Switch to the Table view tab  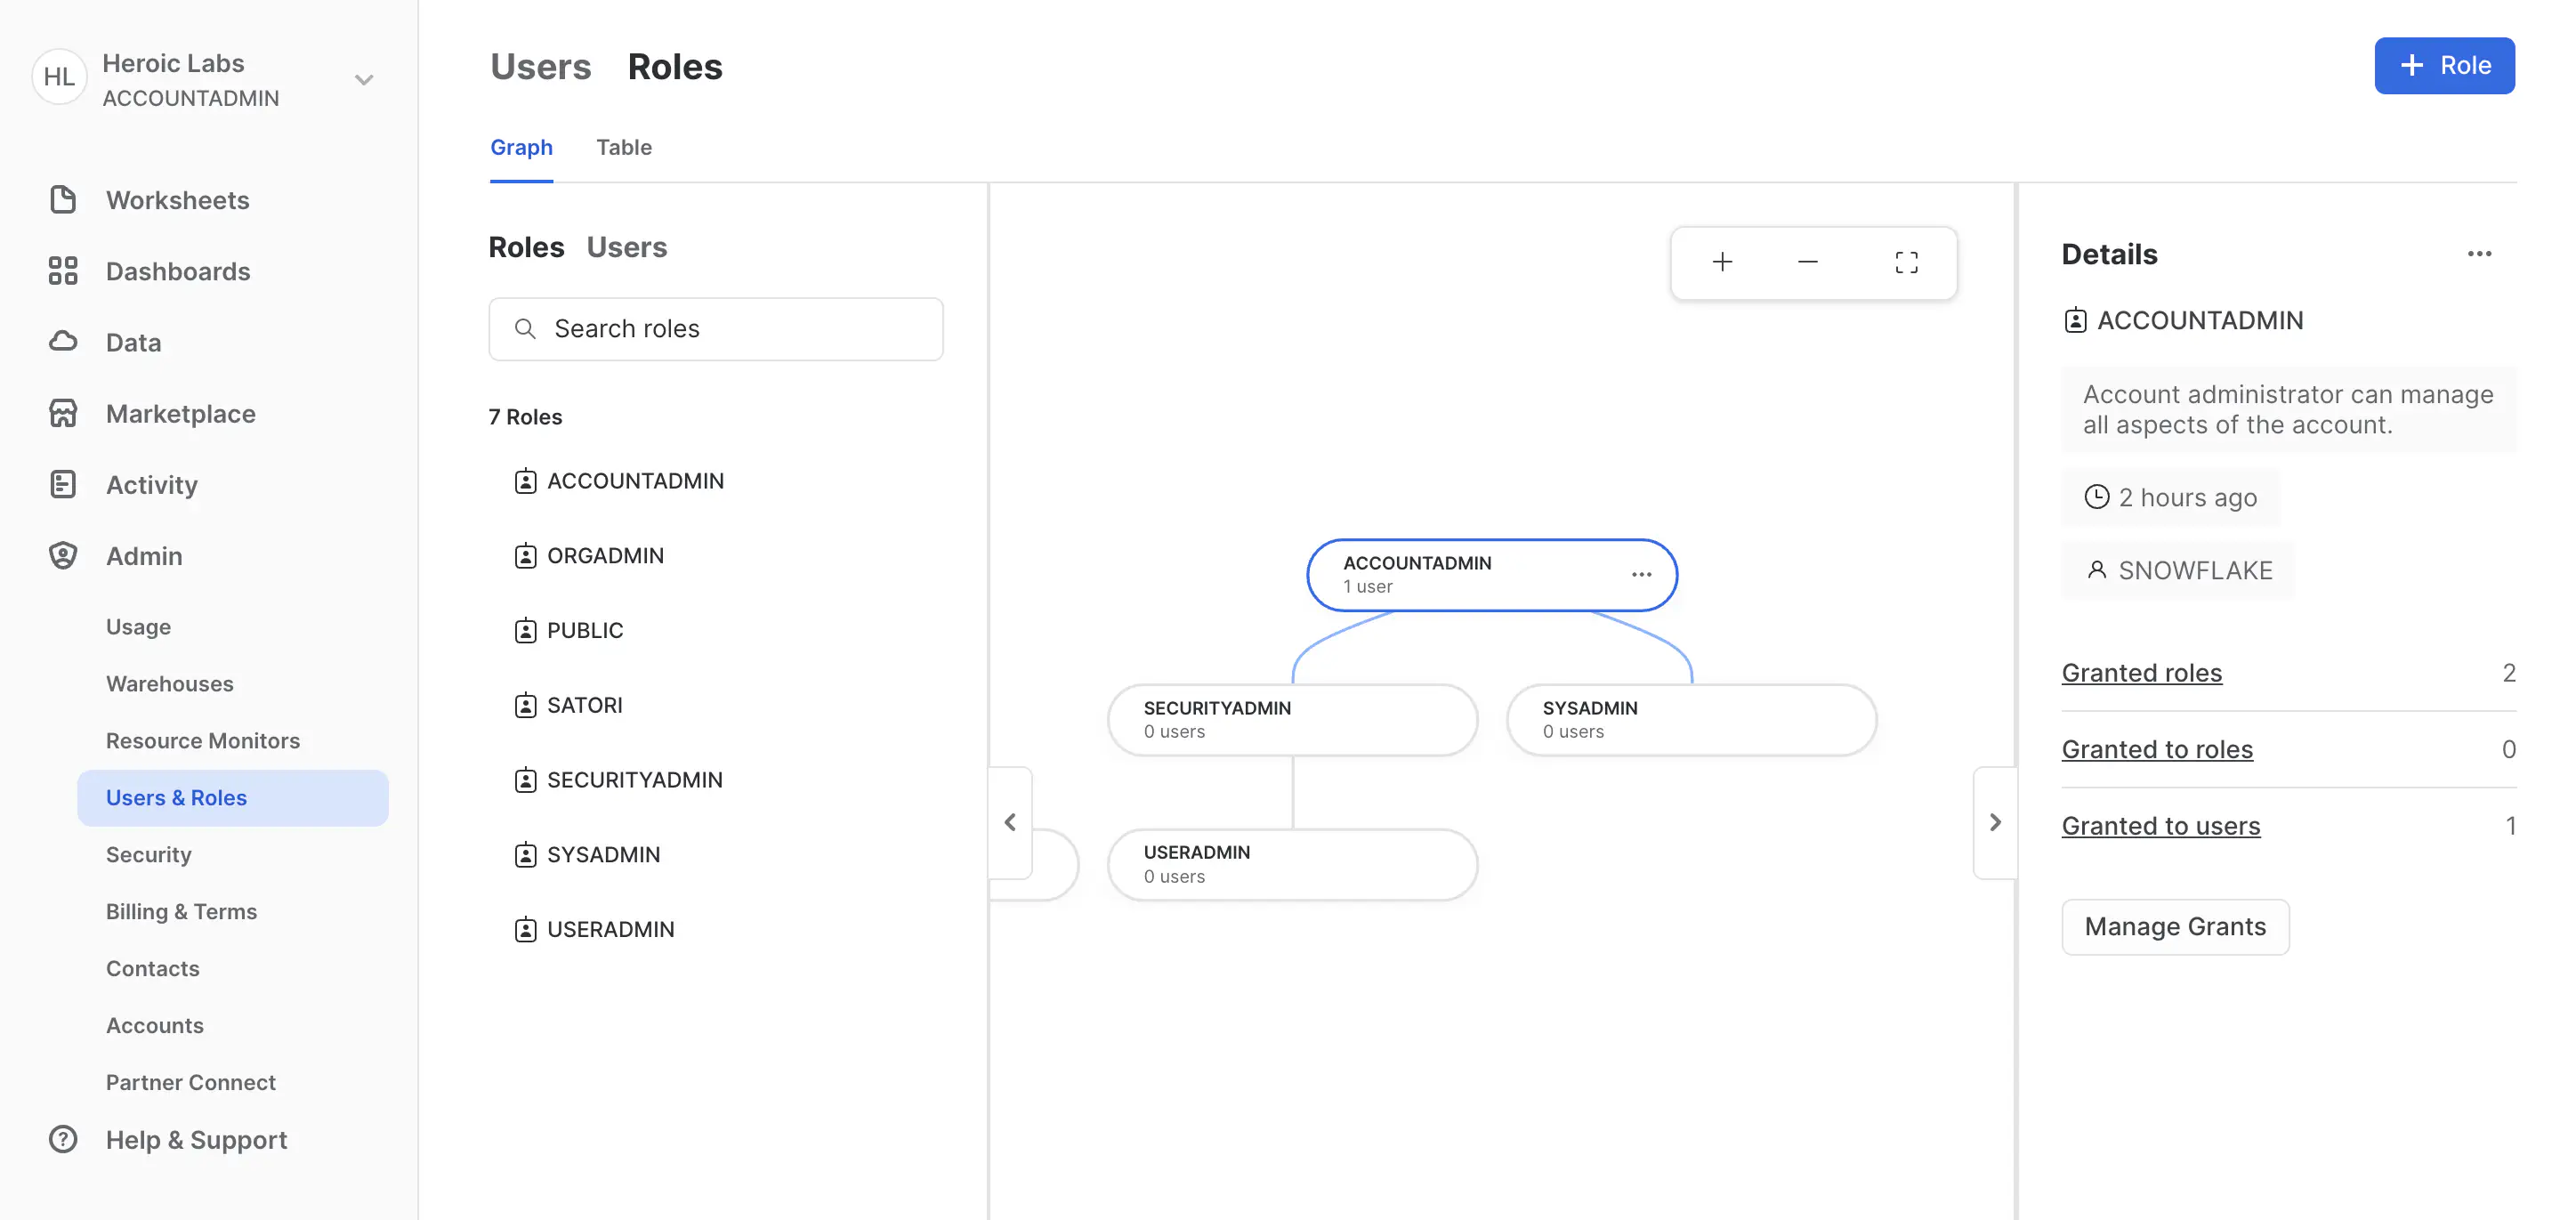(624, 147)
